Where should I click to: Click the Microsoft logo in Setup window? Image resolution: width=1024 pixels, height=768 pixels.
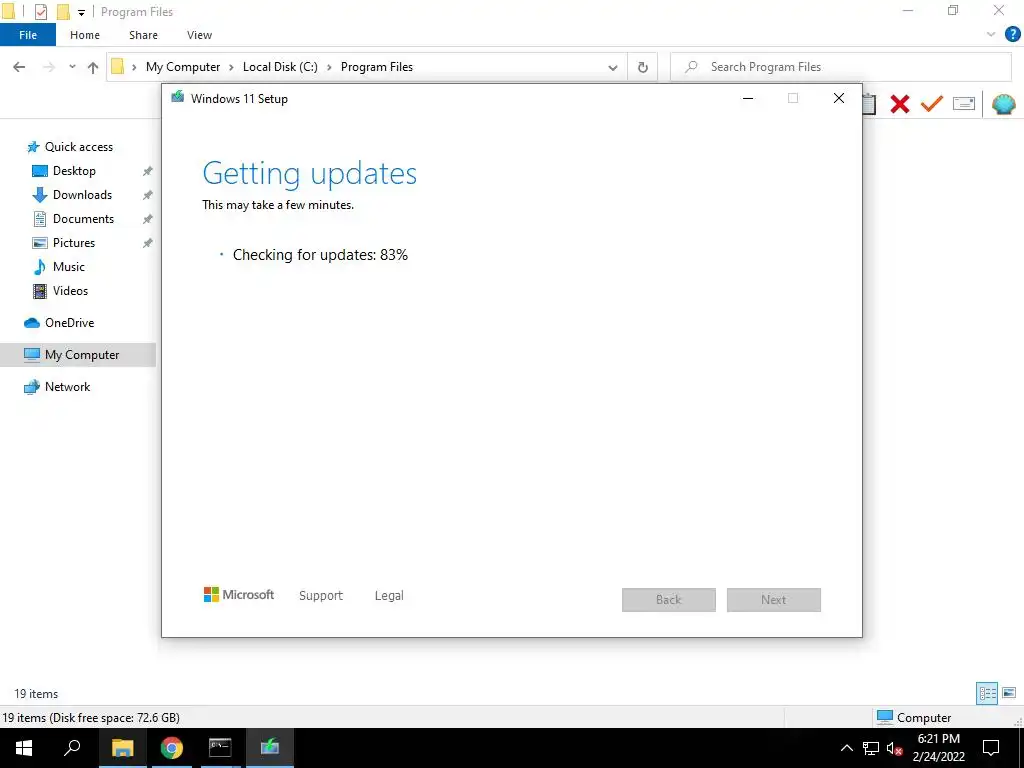239,594
